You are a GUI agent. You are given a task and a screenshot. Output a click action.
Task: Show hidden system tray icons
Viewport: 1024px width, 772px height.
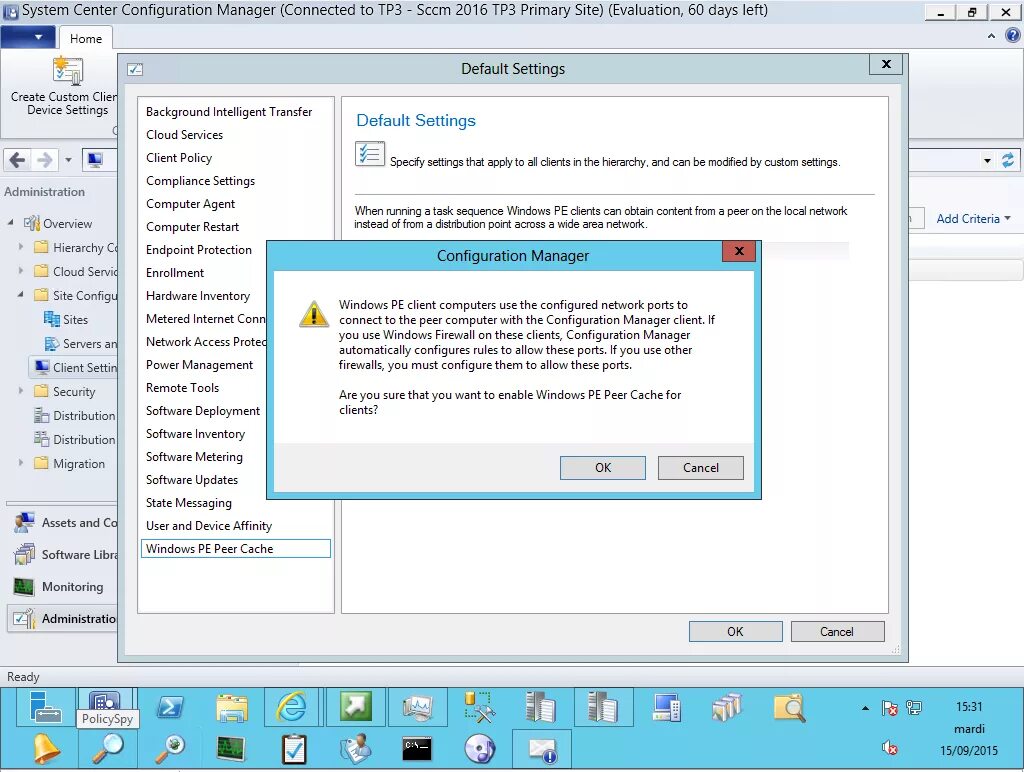(865, 708)
